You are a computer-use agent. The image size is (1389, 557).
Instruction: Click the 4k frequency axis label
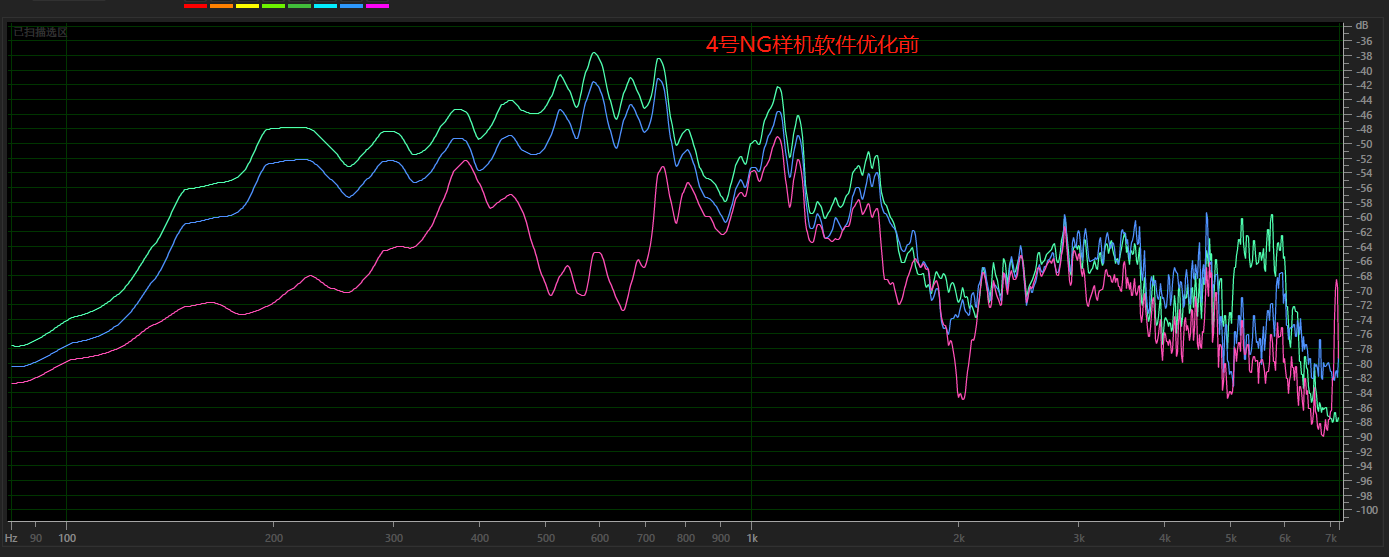tap(1165, 538)
